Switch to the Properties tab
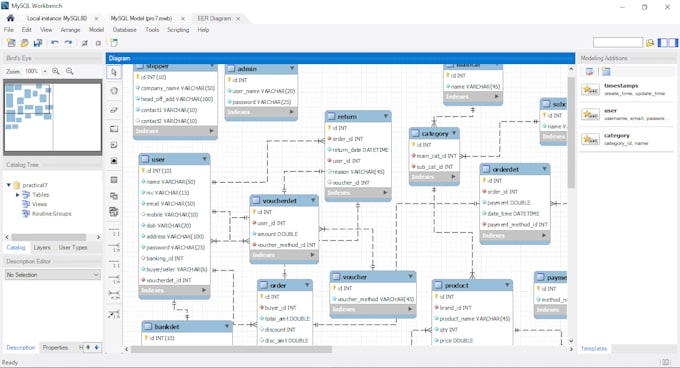Viewport: 680px width, 368px height. coord(55,347)
